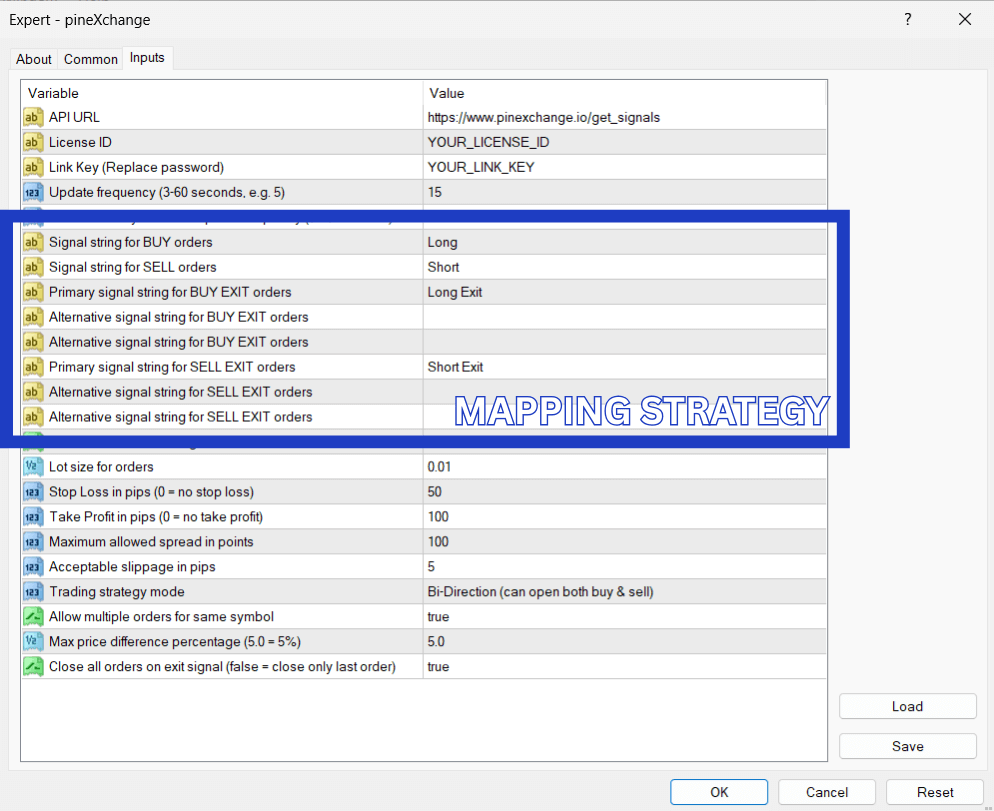Select the Primary signal string for BUY EXIT label
994x811 pixels.
[170, 292]
